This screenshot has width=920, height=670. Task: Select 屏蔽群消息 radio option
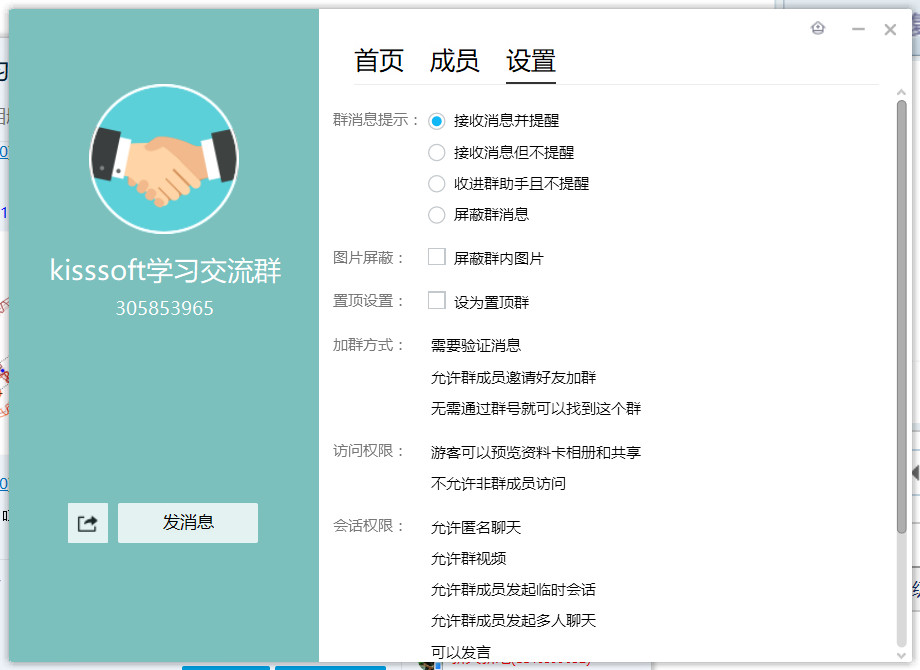pos(437,215)
